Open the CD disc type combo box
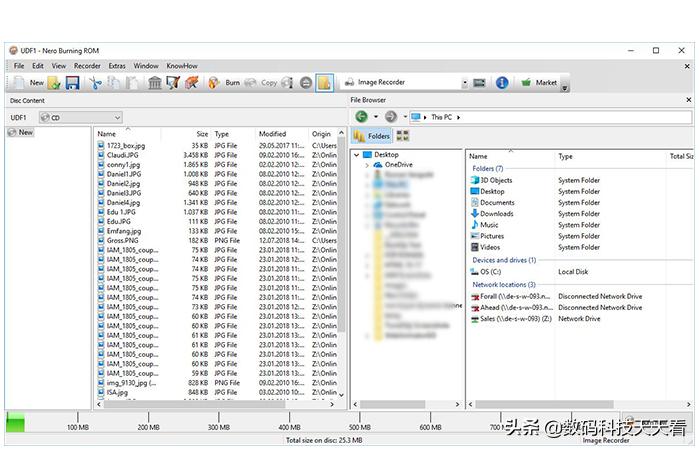Image resolution: width=700 pixels, height=450 pixels. (80, 118)
